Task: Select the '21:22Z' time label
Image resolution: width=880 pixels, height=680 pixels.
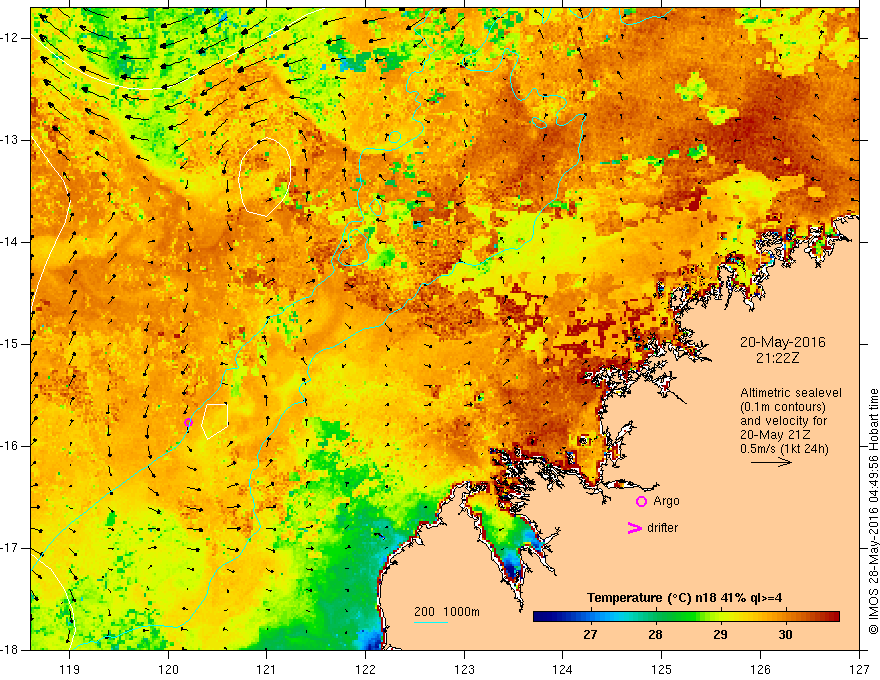Action: [x=777, y=357]
